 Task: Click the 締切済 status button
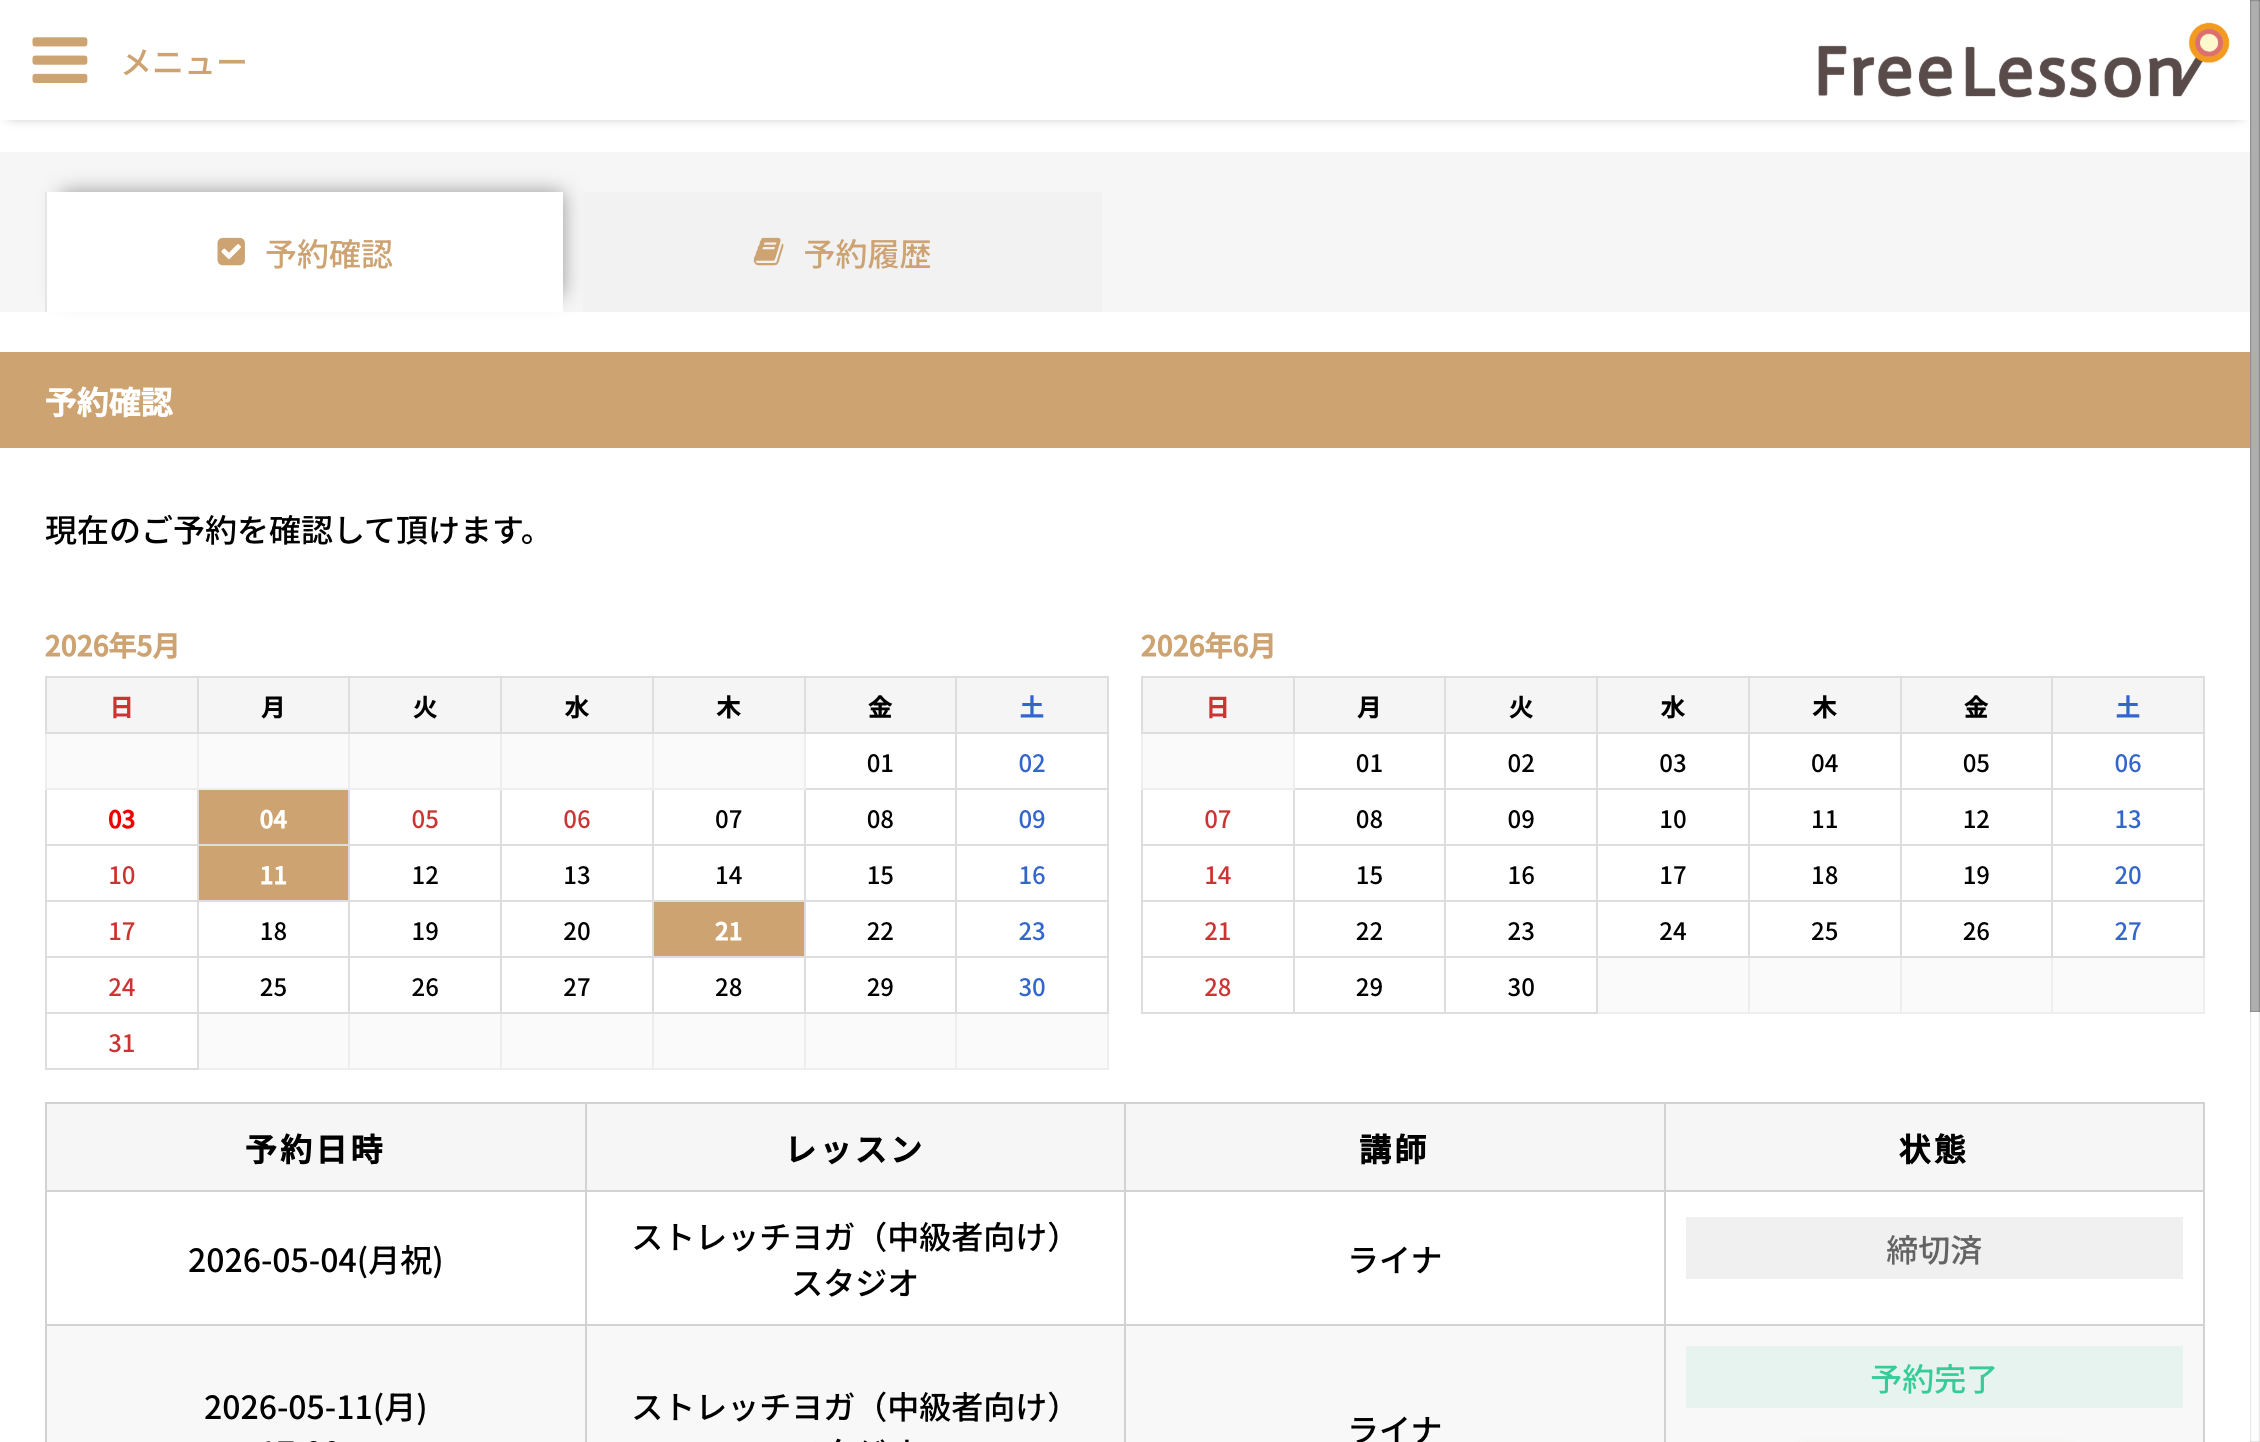[x=1933, y=1248]
